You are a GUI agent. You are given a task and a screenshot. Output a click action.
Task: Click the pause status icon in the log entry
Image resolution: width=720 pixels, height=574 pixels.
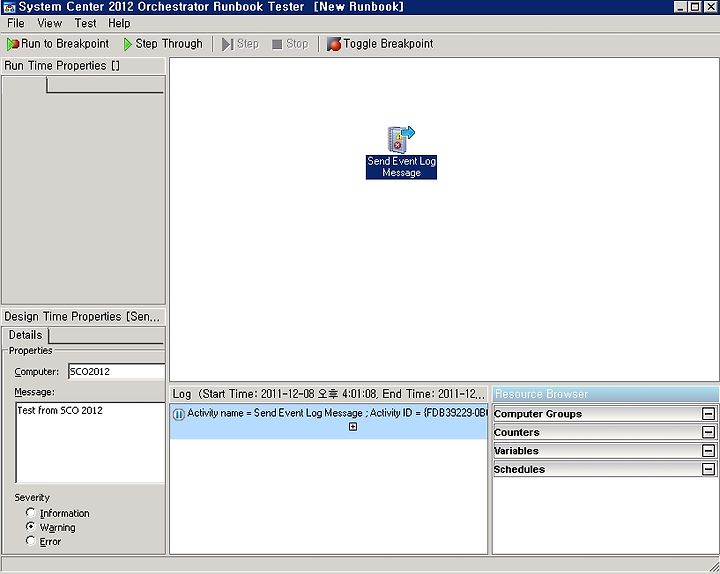coord(179,414)
